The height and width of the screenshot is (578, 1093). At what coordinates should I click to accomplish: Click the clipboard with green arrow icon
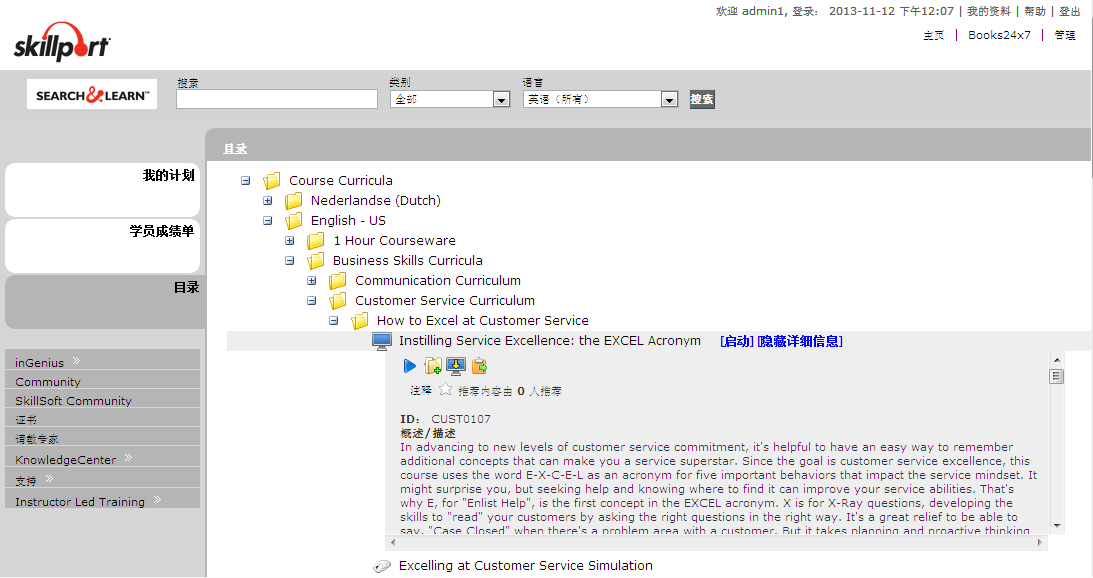click(479, 366)
